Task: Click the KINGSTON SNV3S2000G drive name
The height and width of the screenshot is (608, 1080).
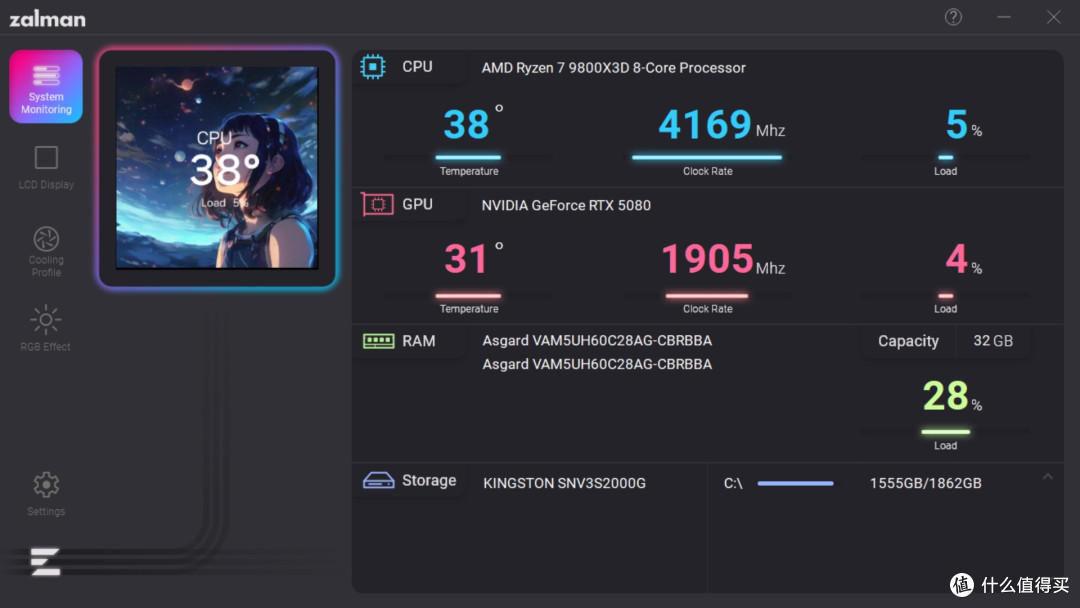Action: tap(564, 483)
